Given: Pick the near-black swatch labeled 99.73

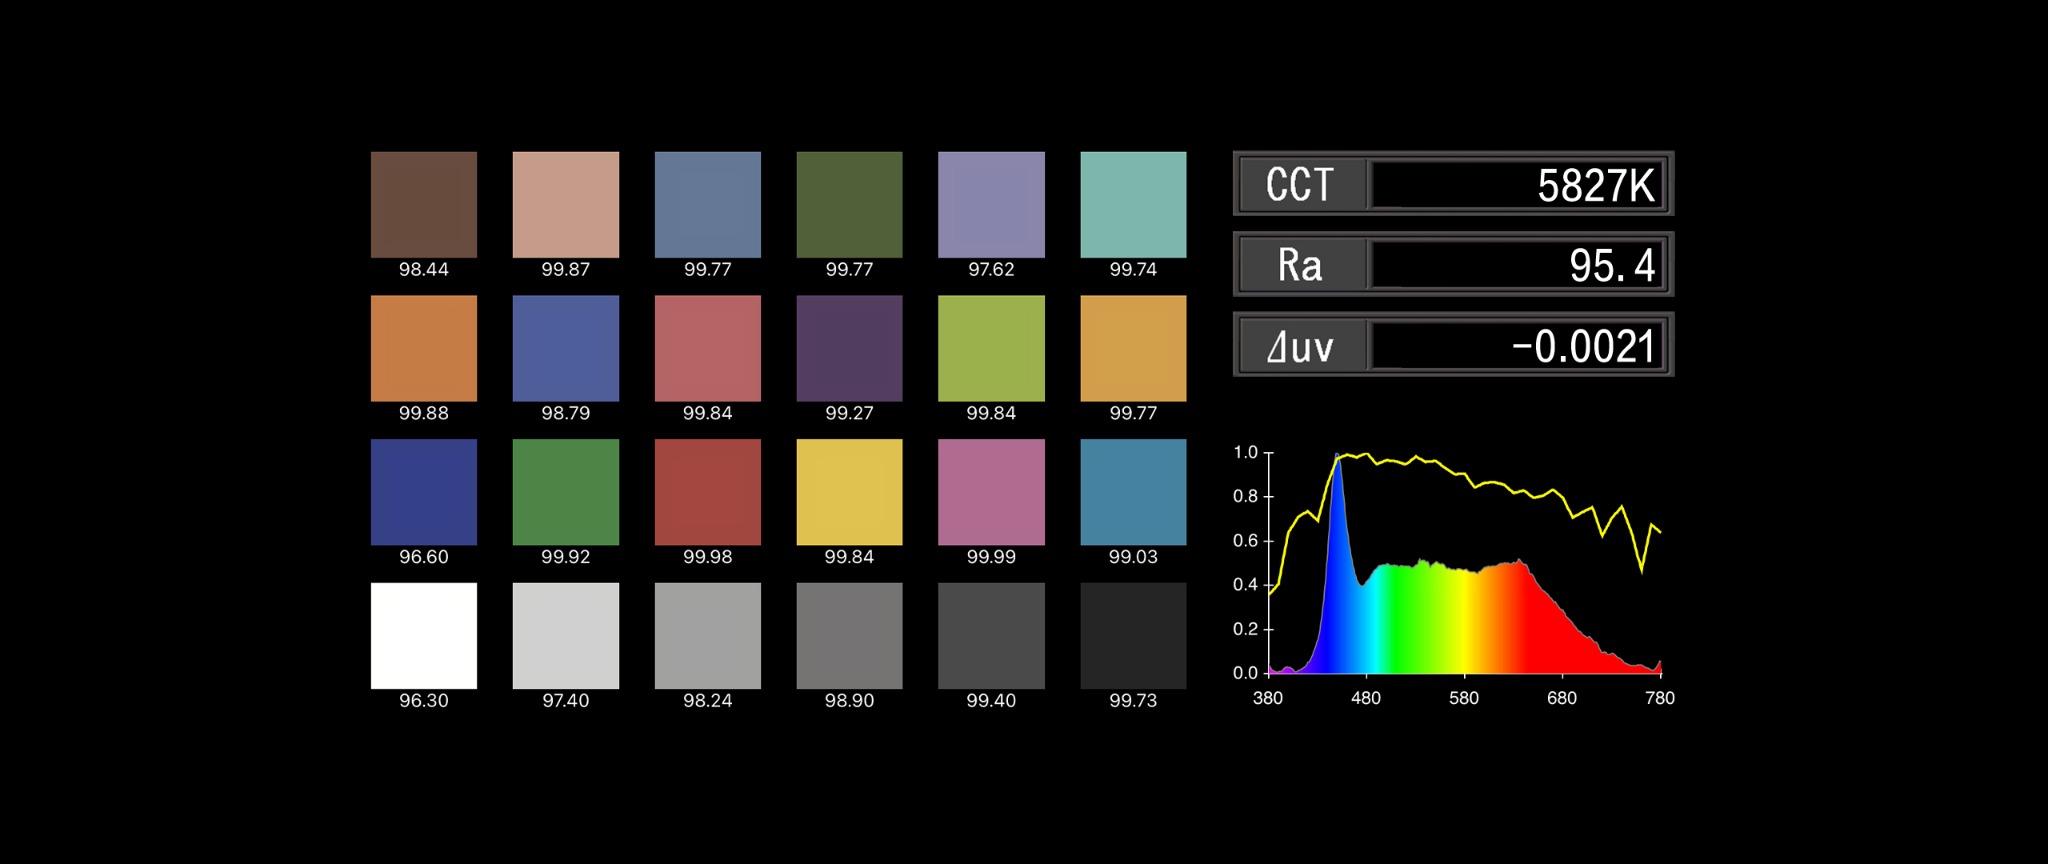Looking at the screenshot, I should pos(1133,636).
